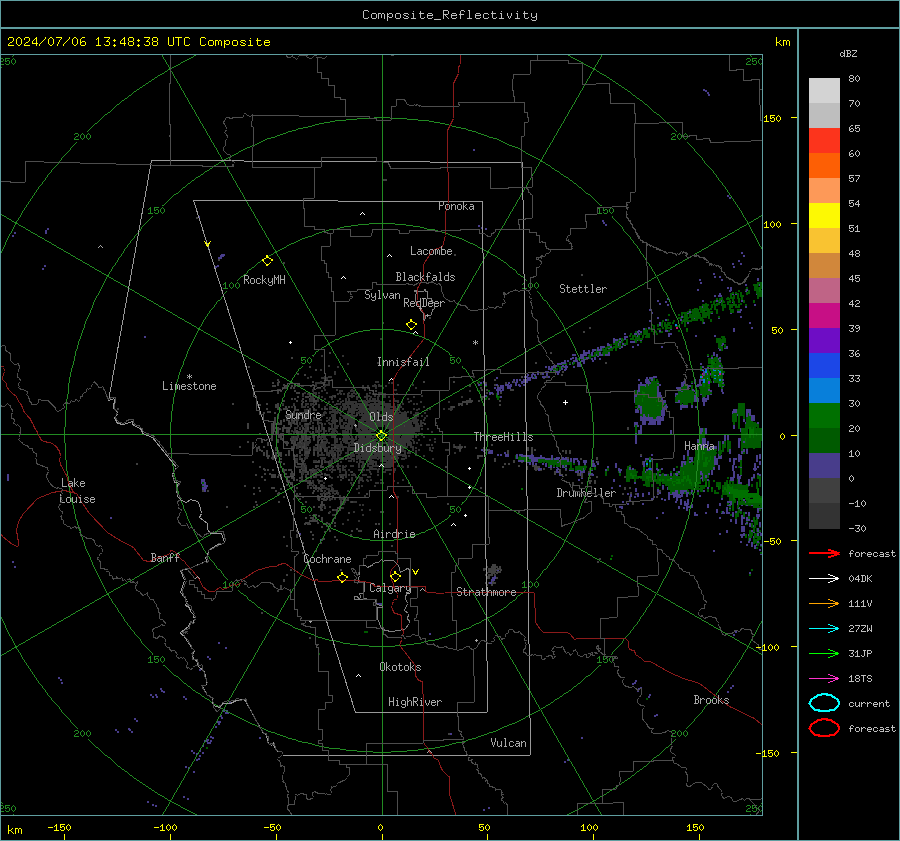Click the Strathmore city label

point(486,592)
